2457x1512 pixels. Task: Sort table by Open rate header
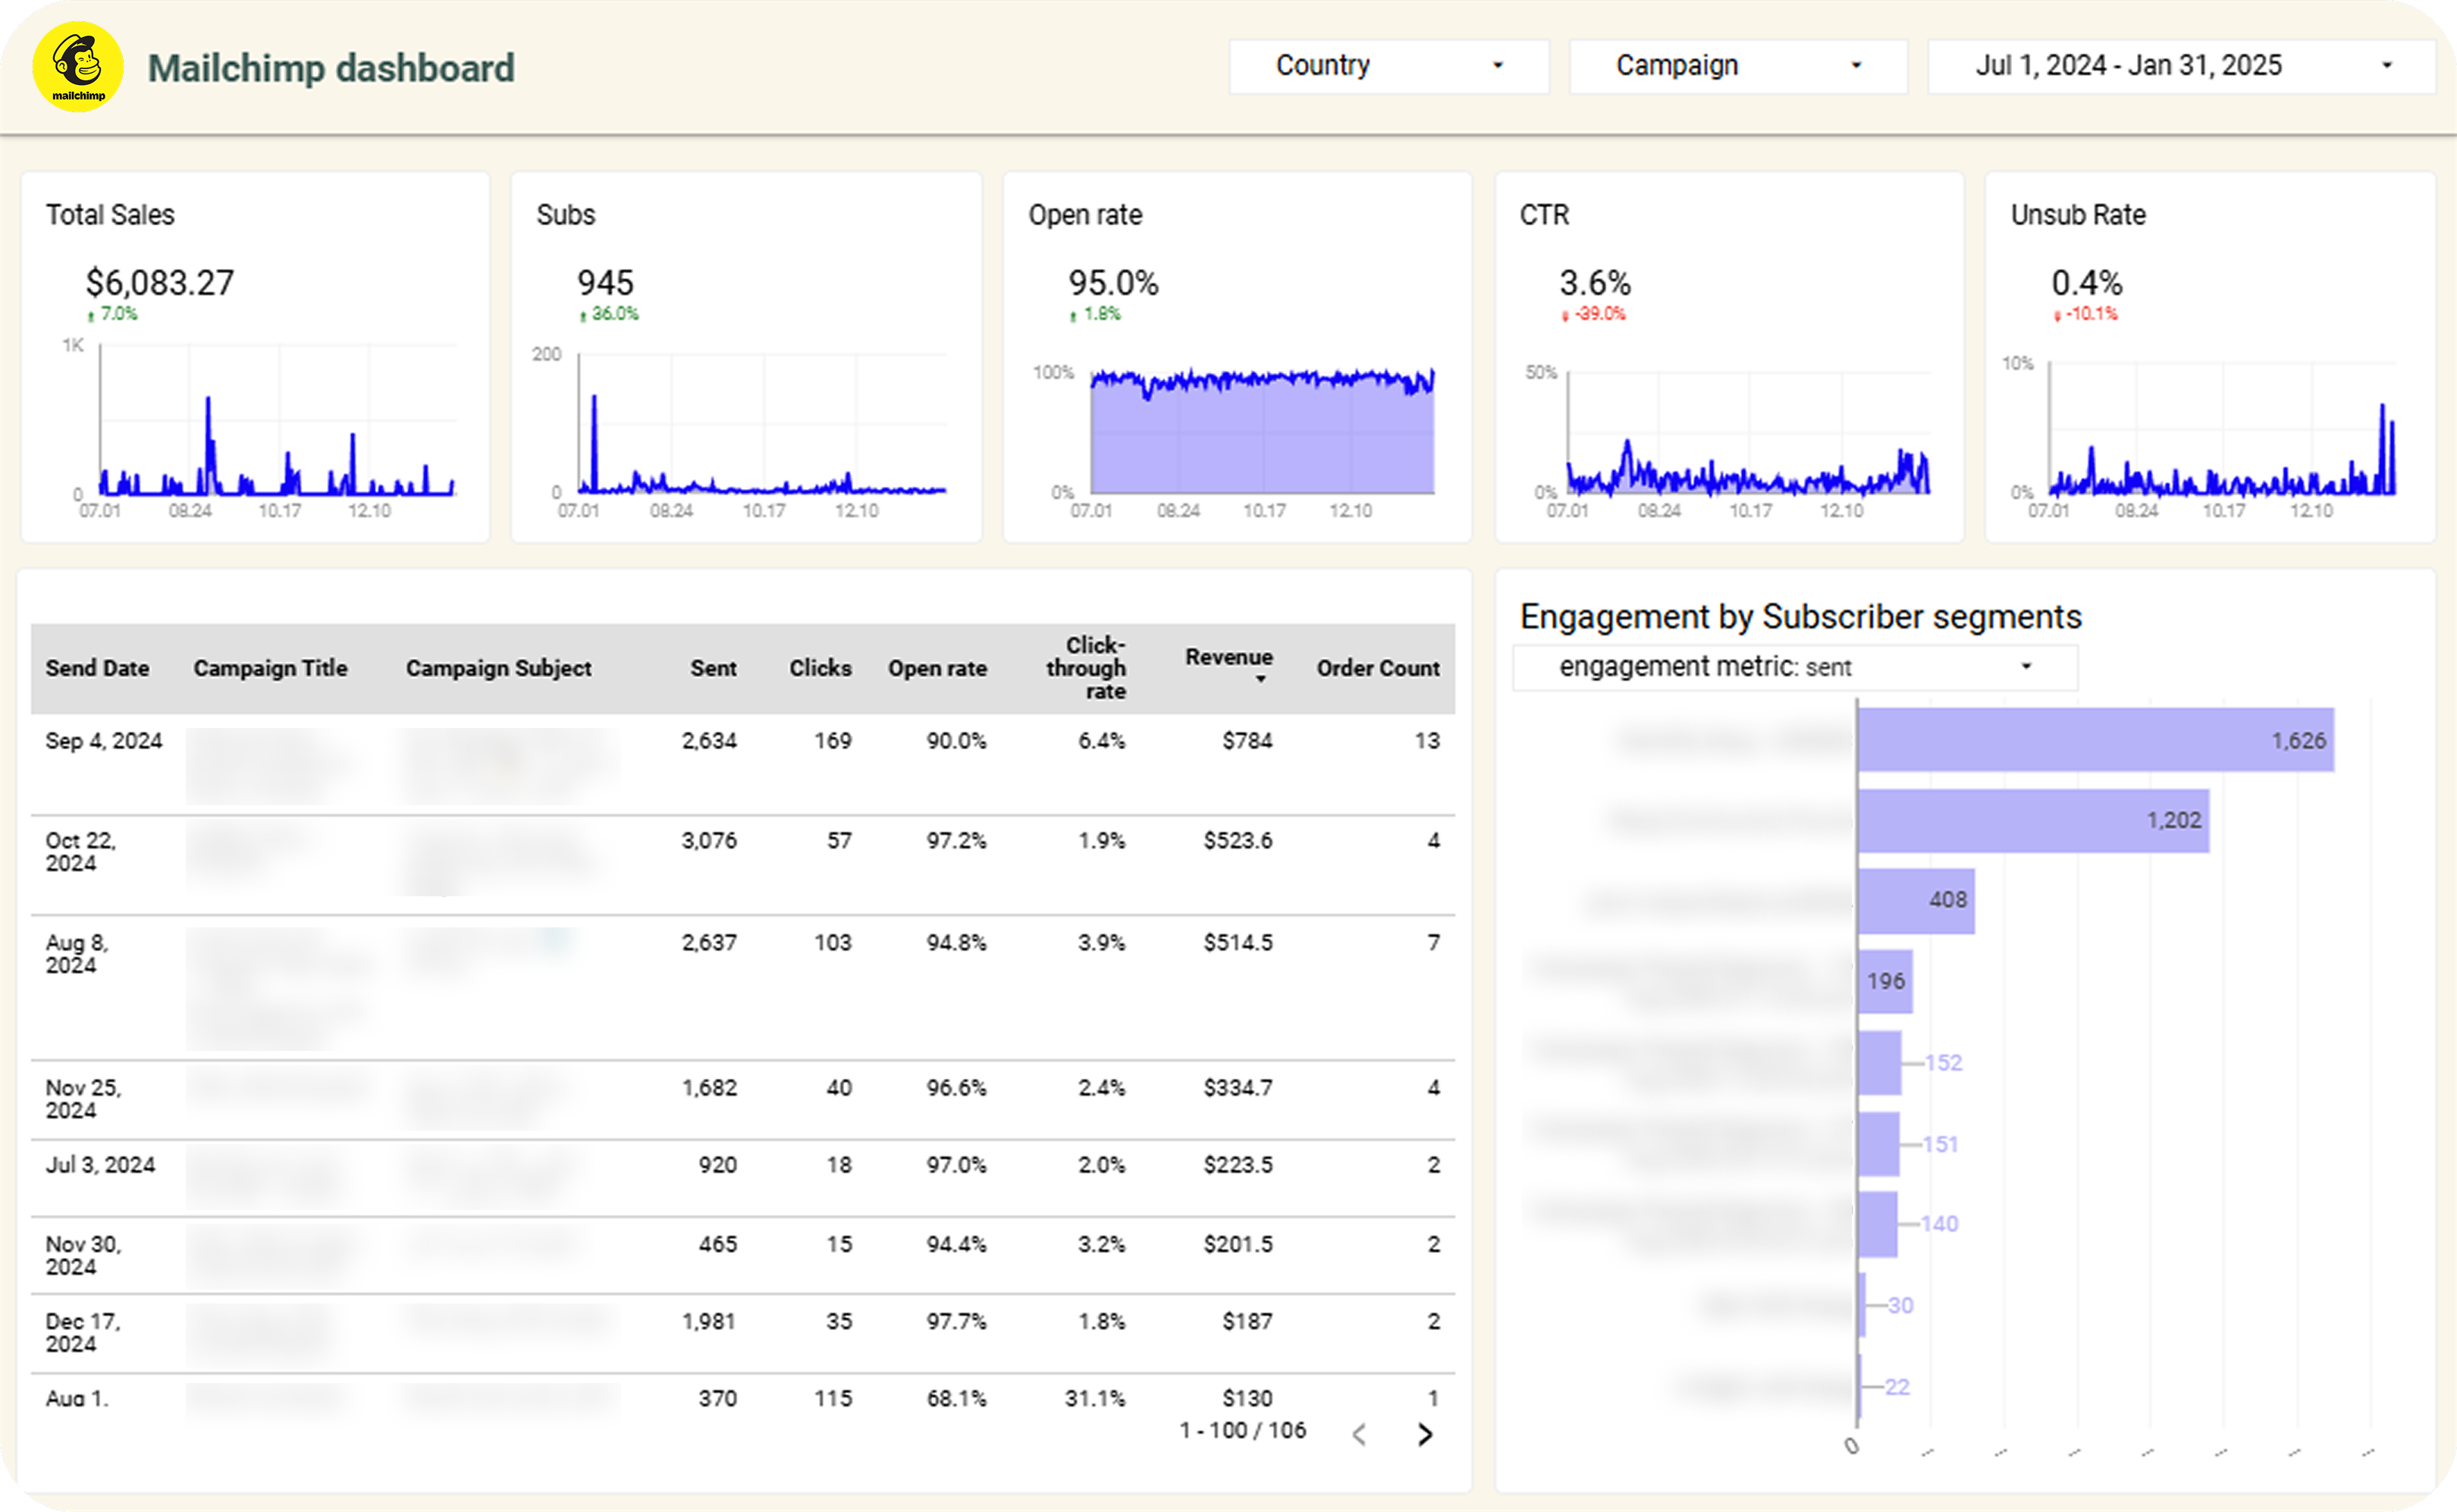[x=936, y=668]
